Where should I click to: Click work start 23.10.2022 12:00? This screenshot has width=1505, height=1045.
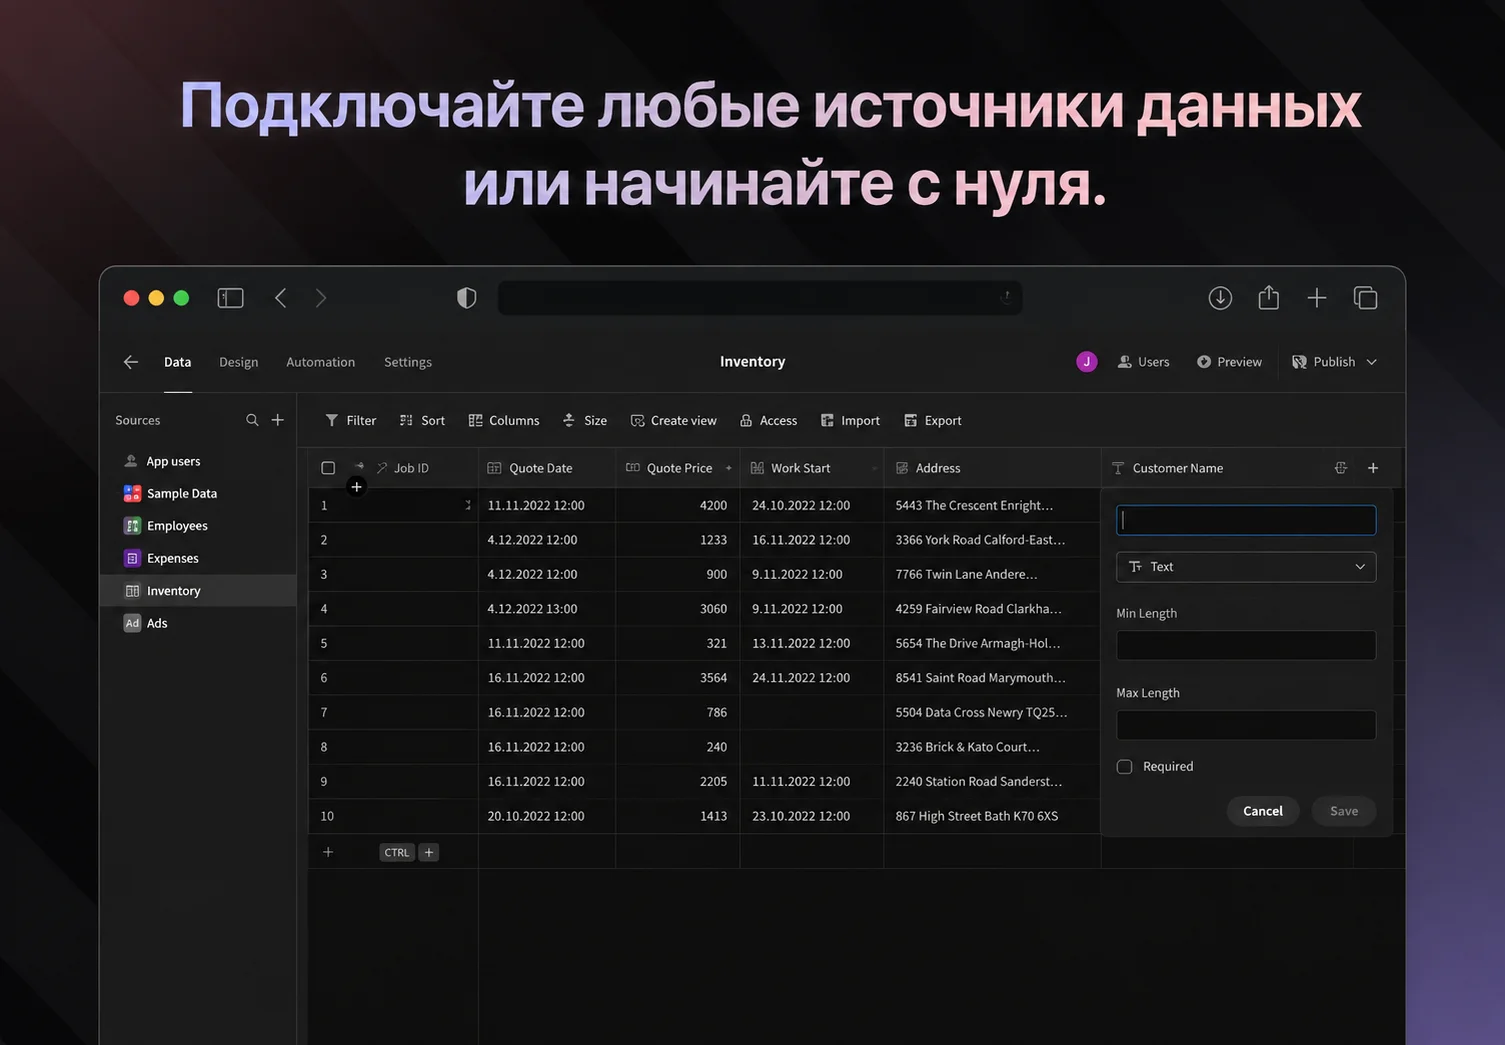click(801, 816)
